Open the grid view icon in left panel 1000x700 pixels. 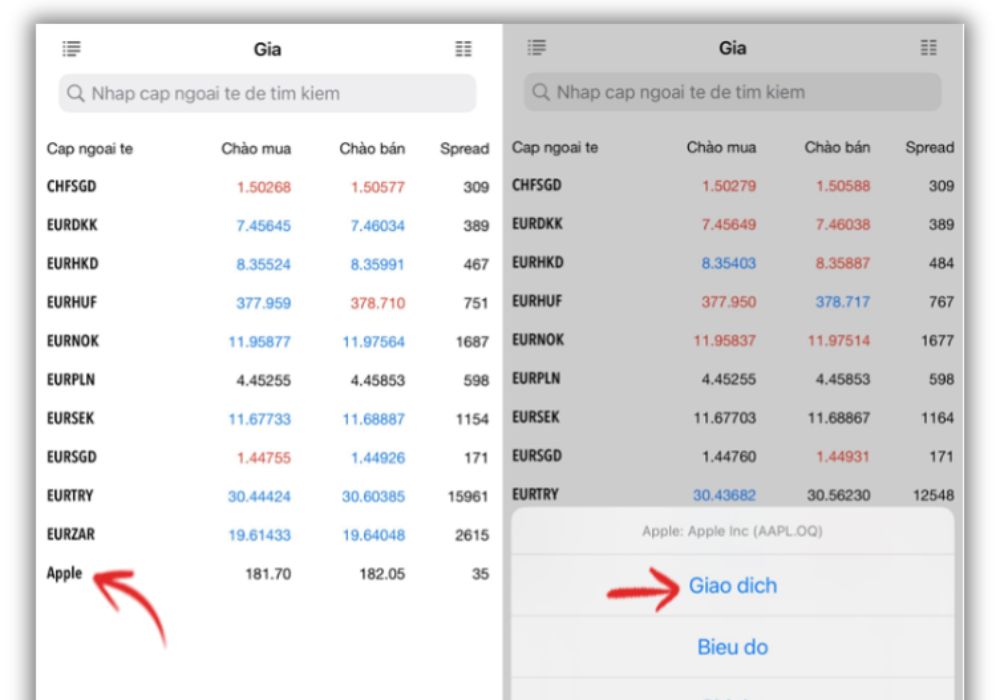pyautogui.click(x=464, y=48)
